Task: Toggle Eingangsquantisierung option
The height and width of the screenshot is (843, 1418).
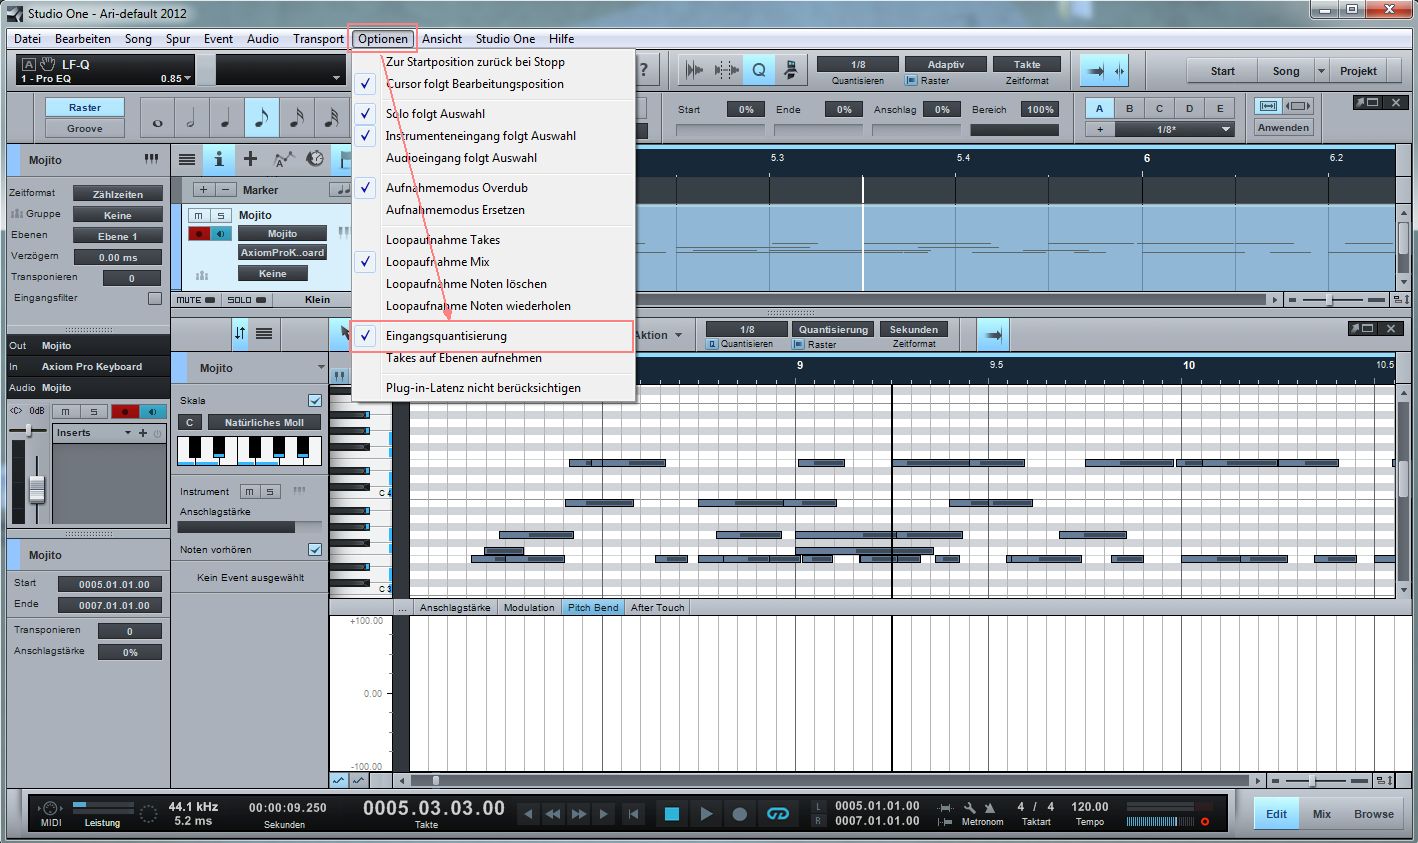Action: point(492,336)
